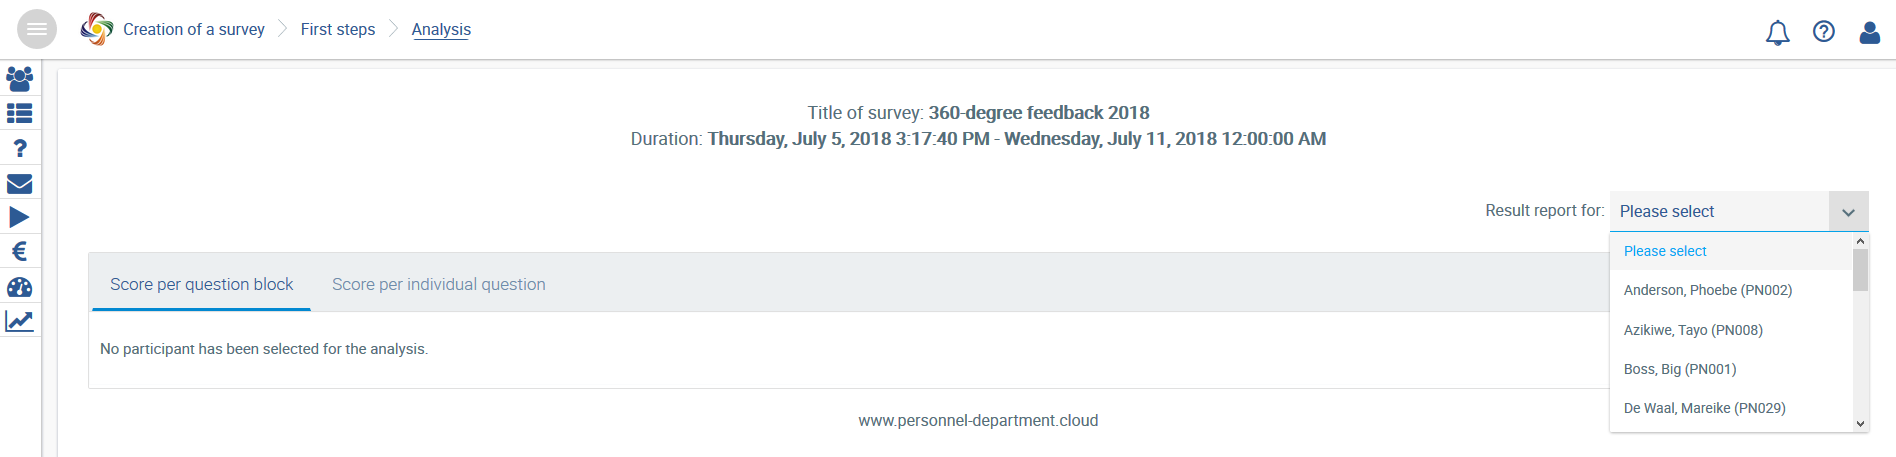The width and height of the screenshot is (1896, 457).
Task: Click the dropdown list scrollbar down arrow
Action: pyautogui.click(x=1860, y=424)
